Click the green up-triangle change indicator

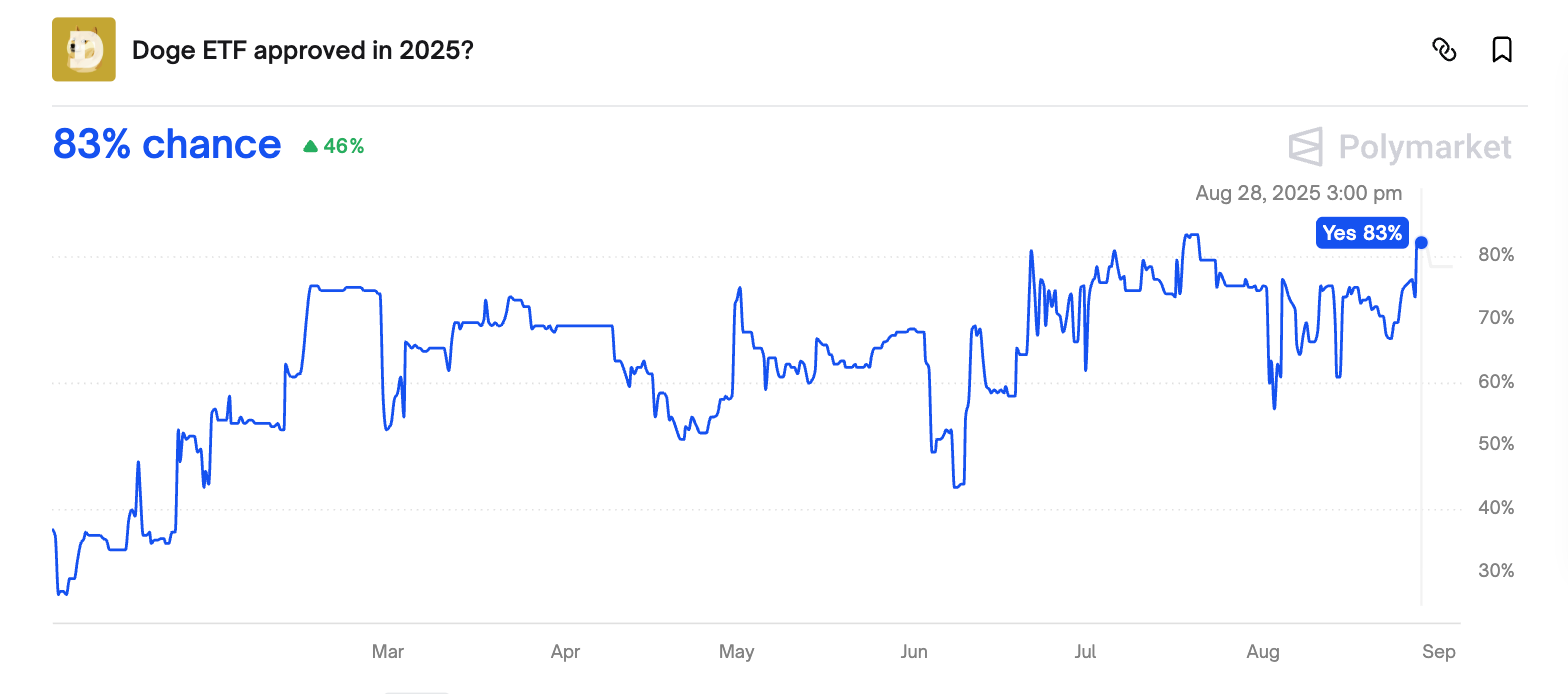[x=311, y=147]
